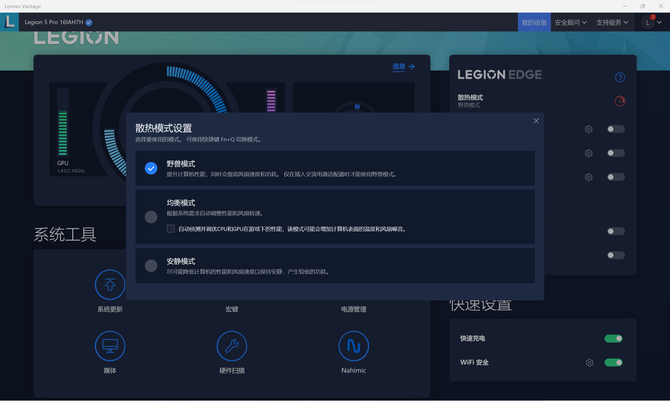670x401 pixels.
Task: Switch to the 我的设备 tab
Action: pos(534,22)
